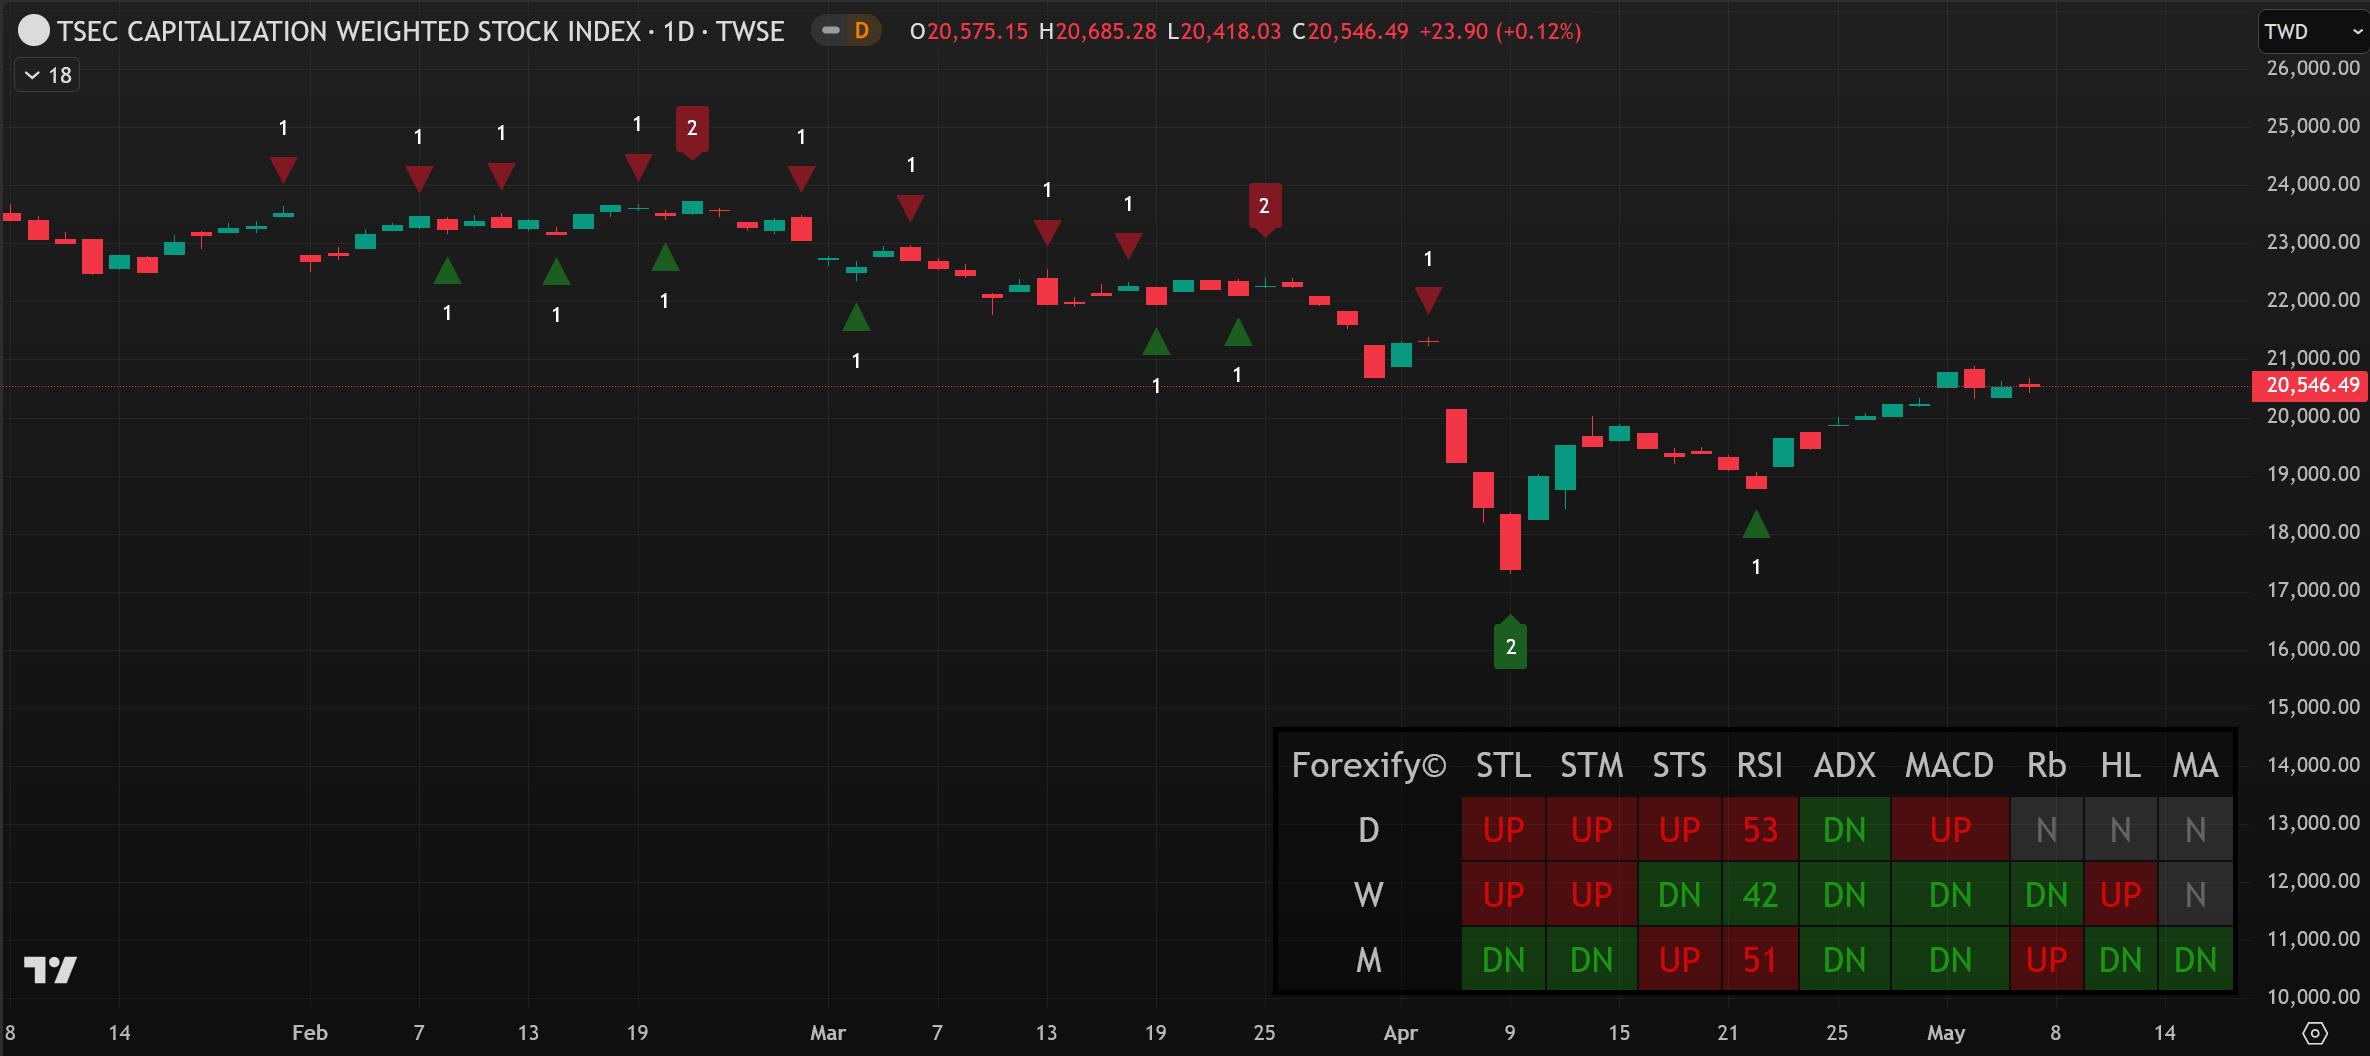The width and height of the screenshot is (2370, 1056).
Task: Click the grey market status pill indicator
Action: [830, 32]
